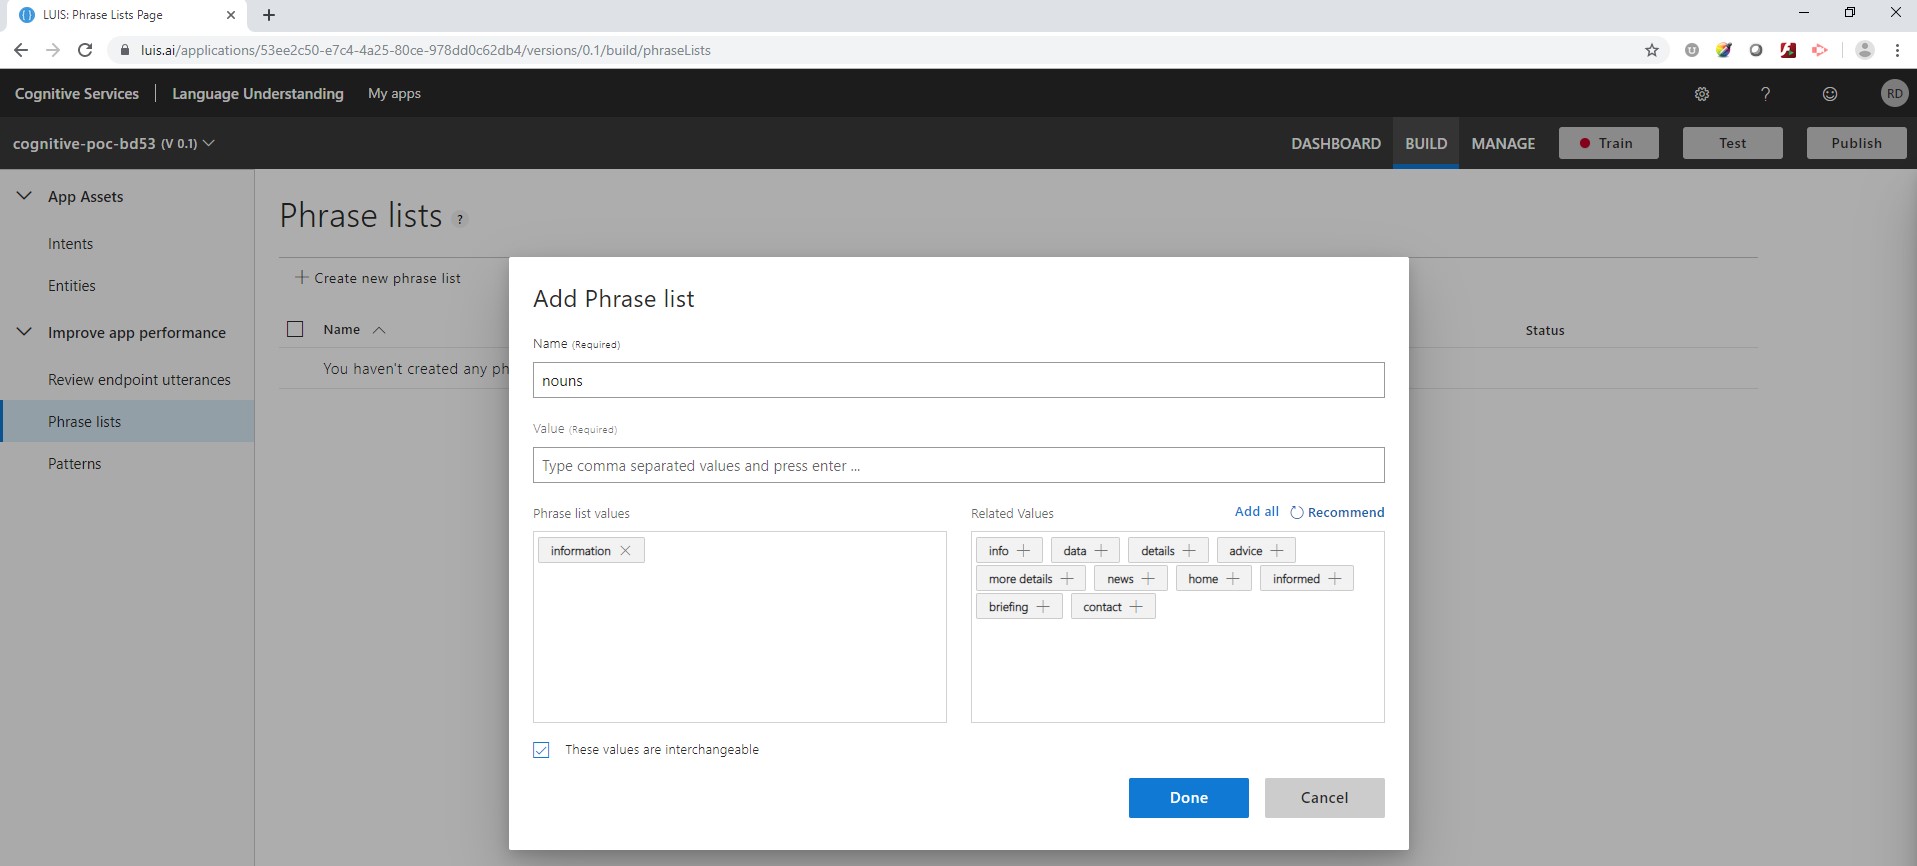Check the select-all checkbox beside Name
Image resolution: width=1917 pixels, height=866 pixels.
pyautogui.click(x=295, y=329)
